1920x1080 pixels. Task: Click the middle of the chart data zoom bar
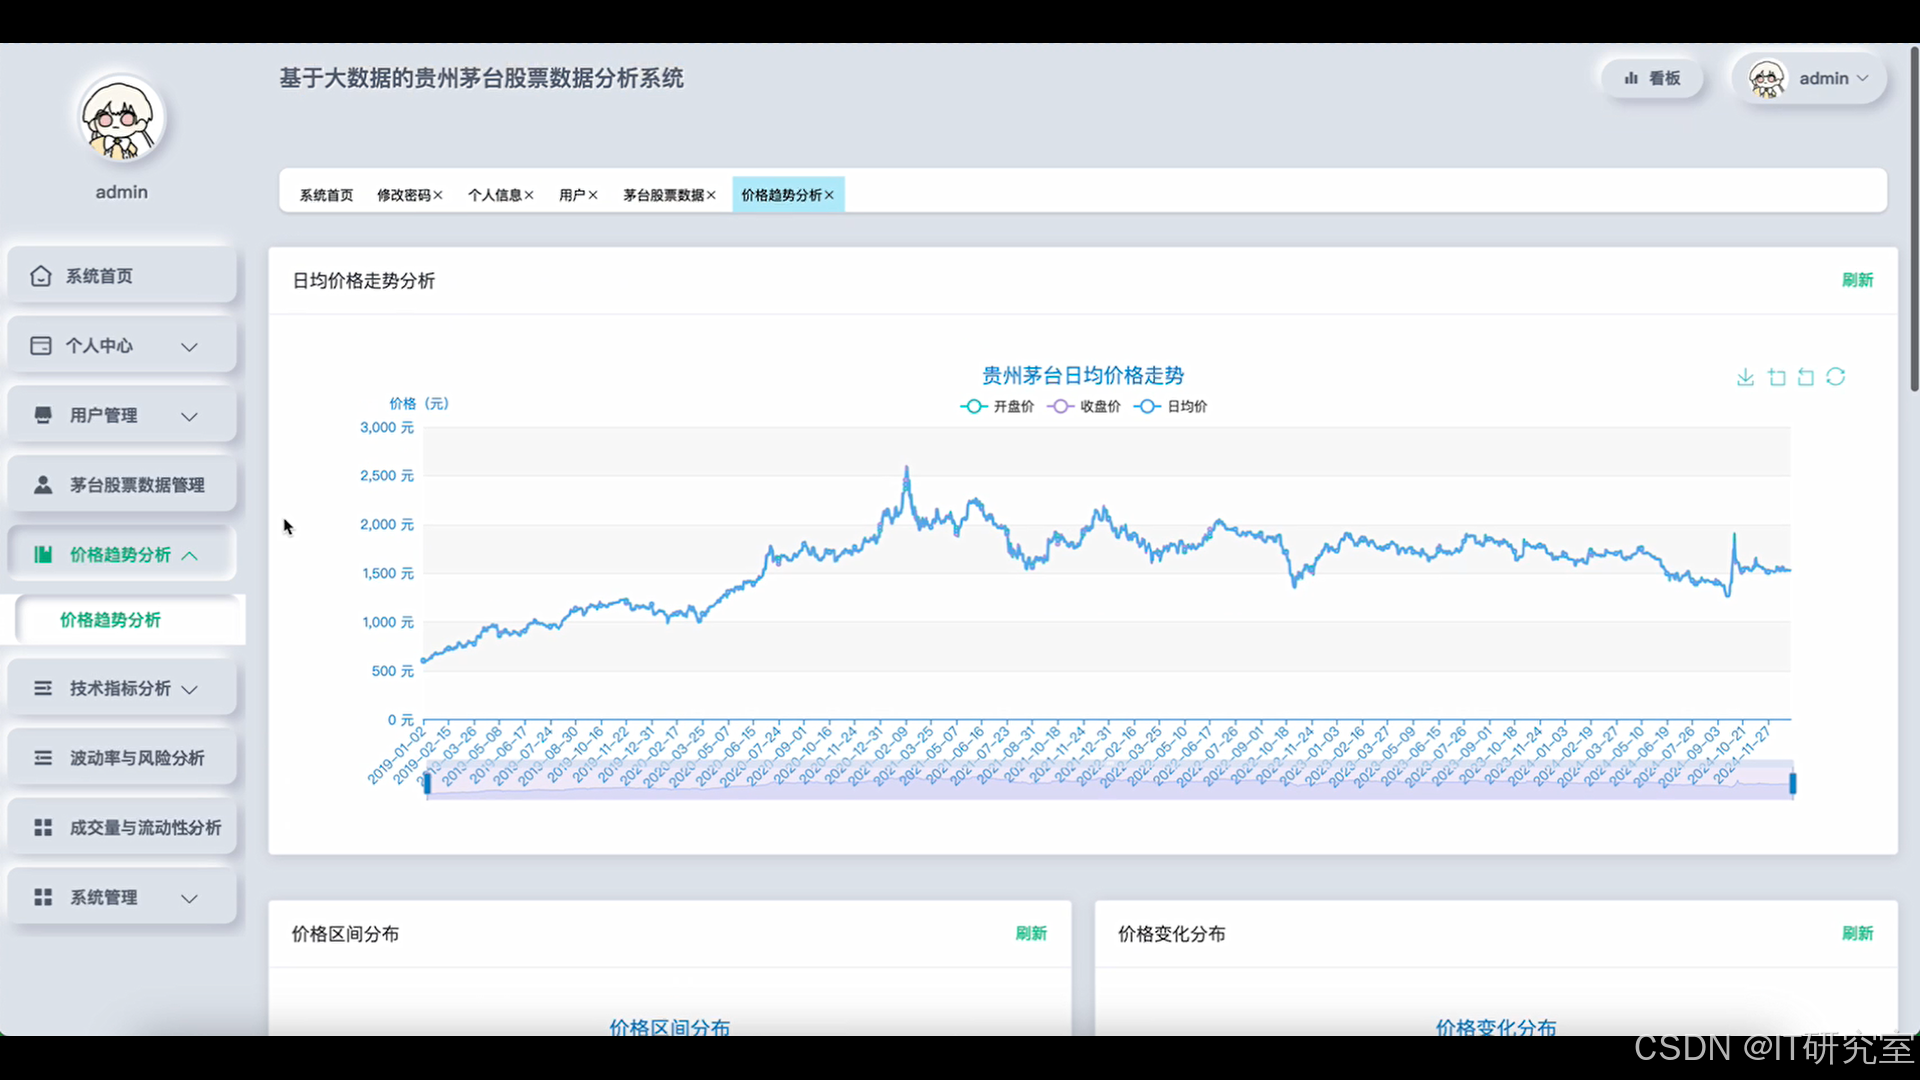pos(1110,783)
